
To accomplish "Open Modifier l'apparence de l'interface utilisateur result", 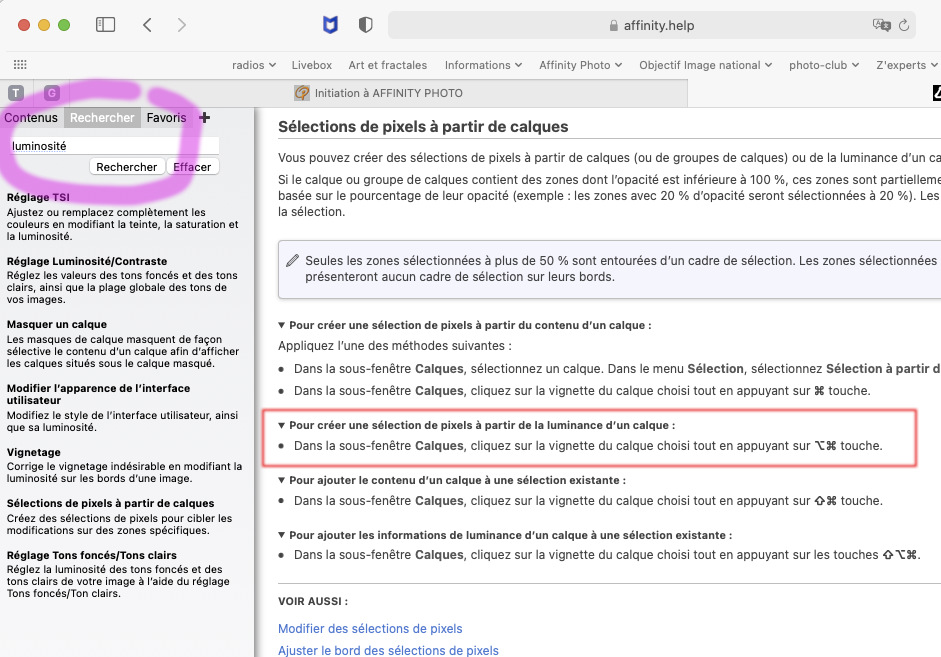I will (x=98, y=394).
